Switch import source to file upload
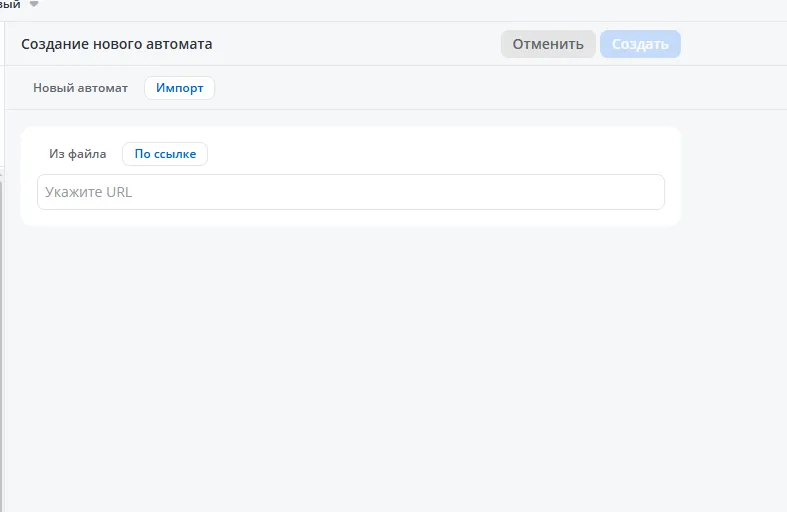The width and height of the screenshot is (787, 512). click(x=77, y=154)
